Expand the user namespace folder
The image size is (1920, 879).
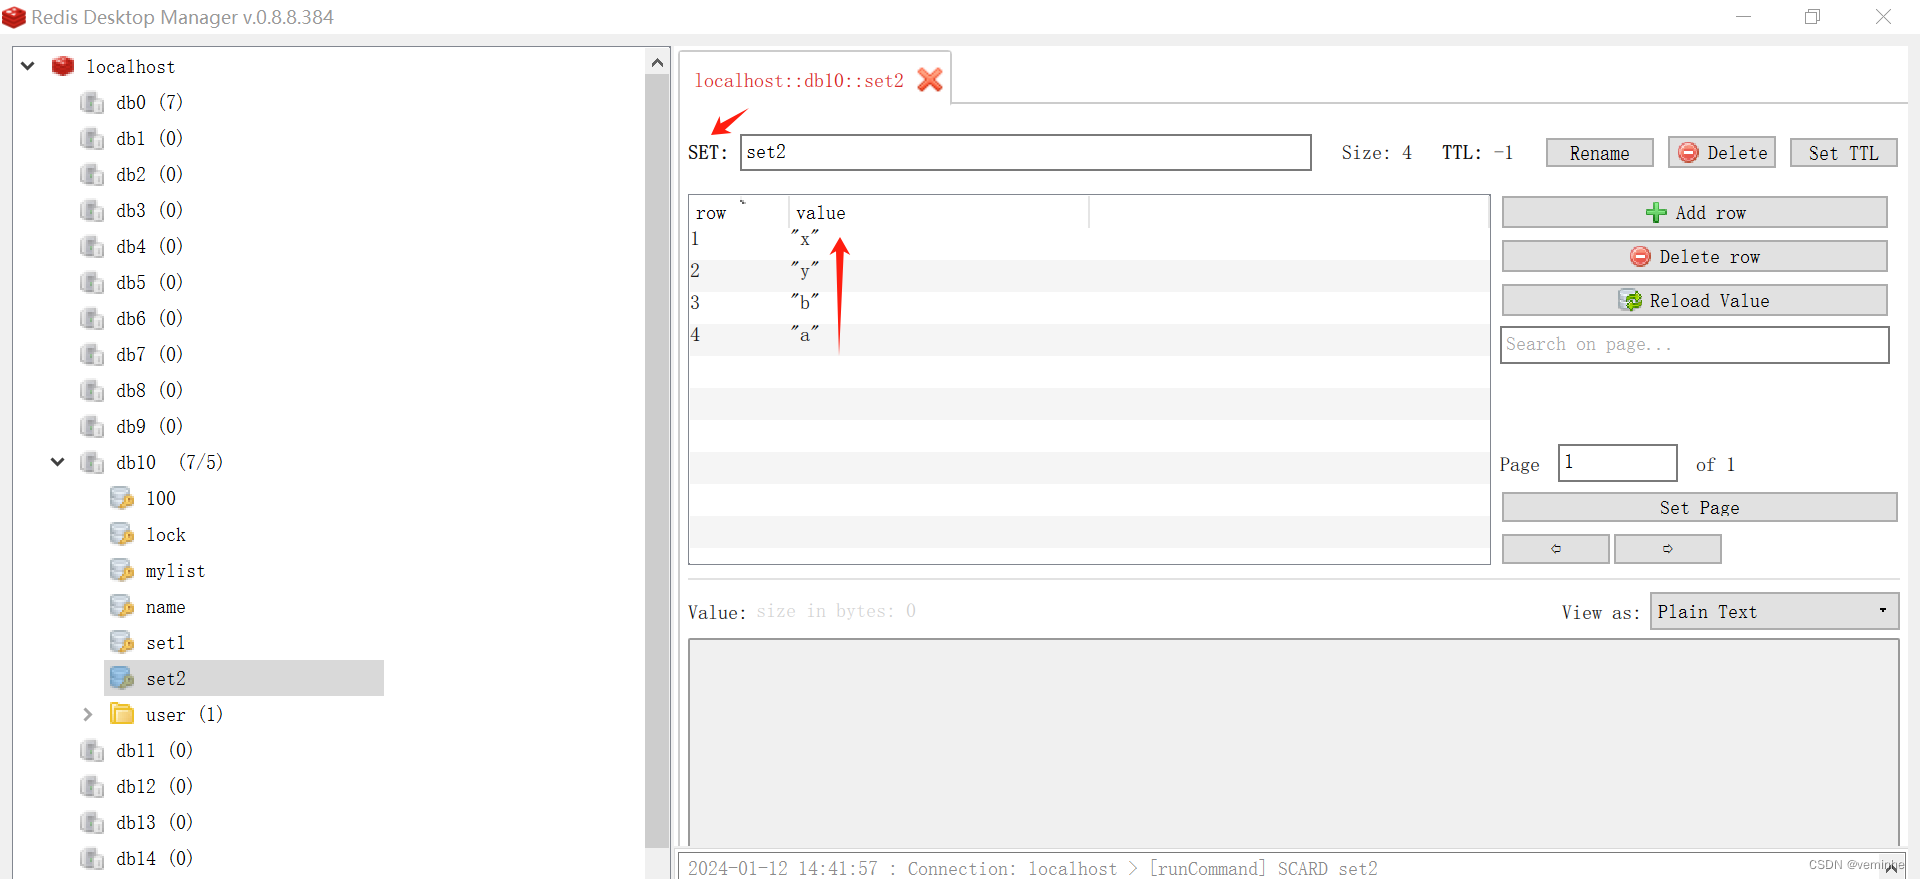[x=87, y=714]
